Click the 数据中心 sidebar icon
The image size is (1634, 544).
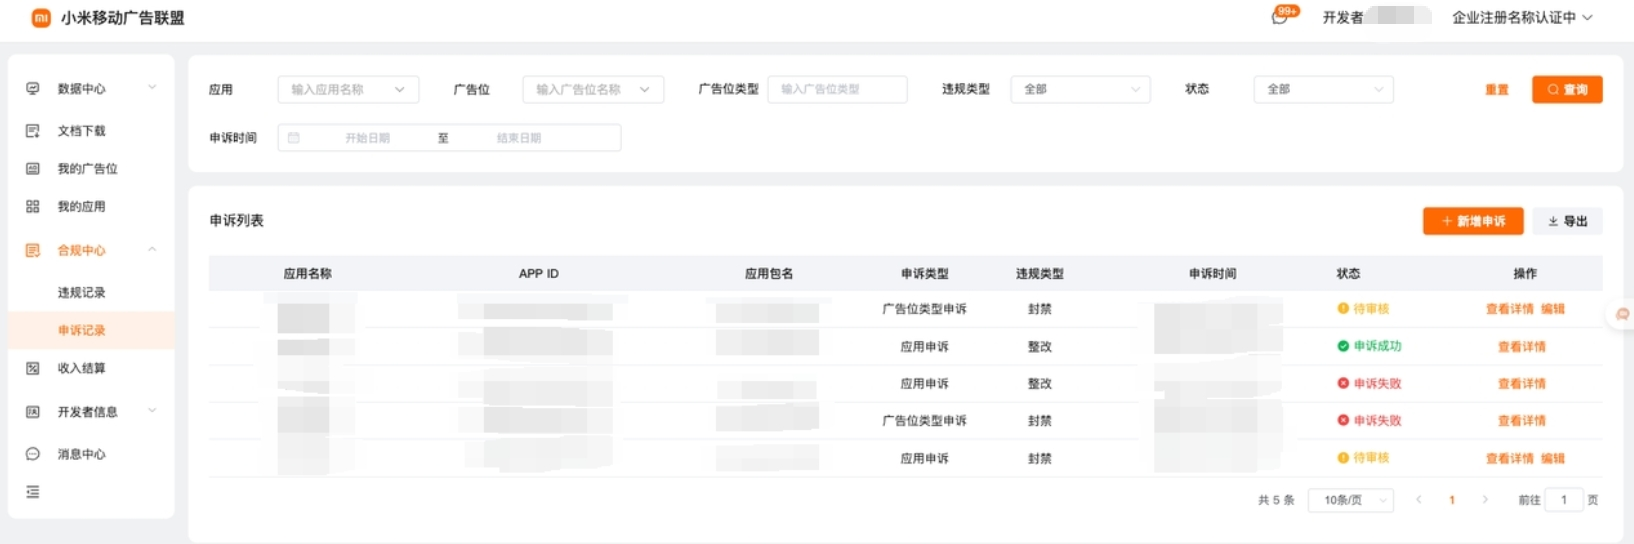[x=33, y=89]
